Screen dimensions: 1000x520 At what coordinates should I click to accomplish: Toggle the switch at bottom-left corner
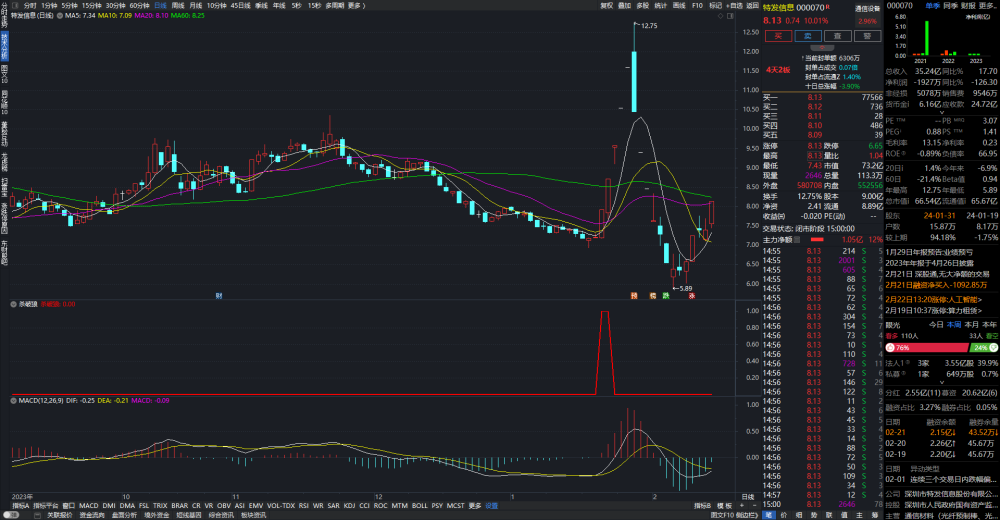[11, 515]
